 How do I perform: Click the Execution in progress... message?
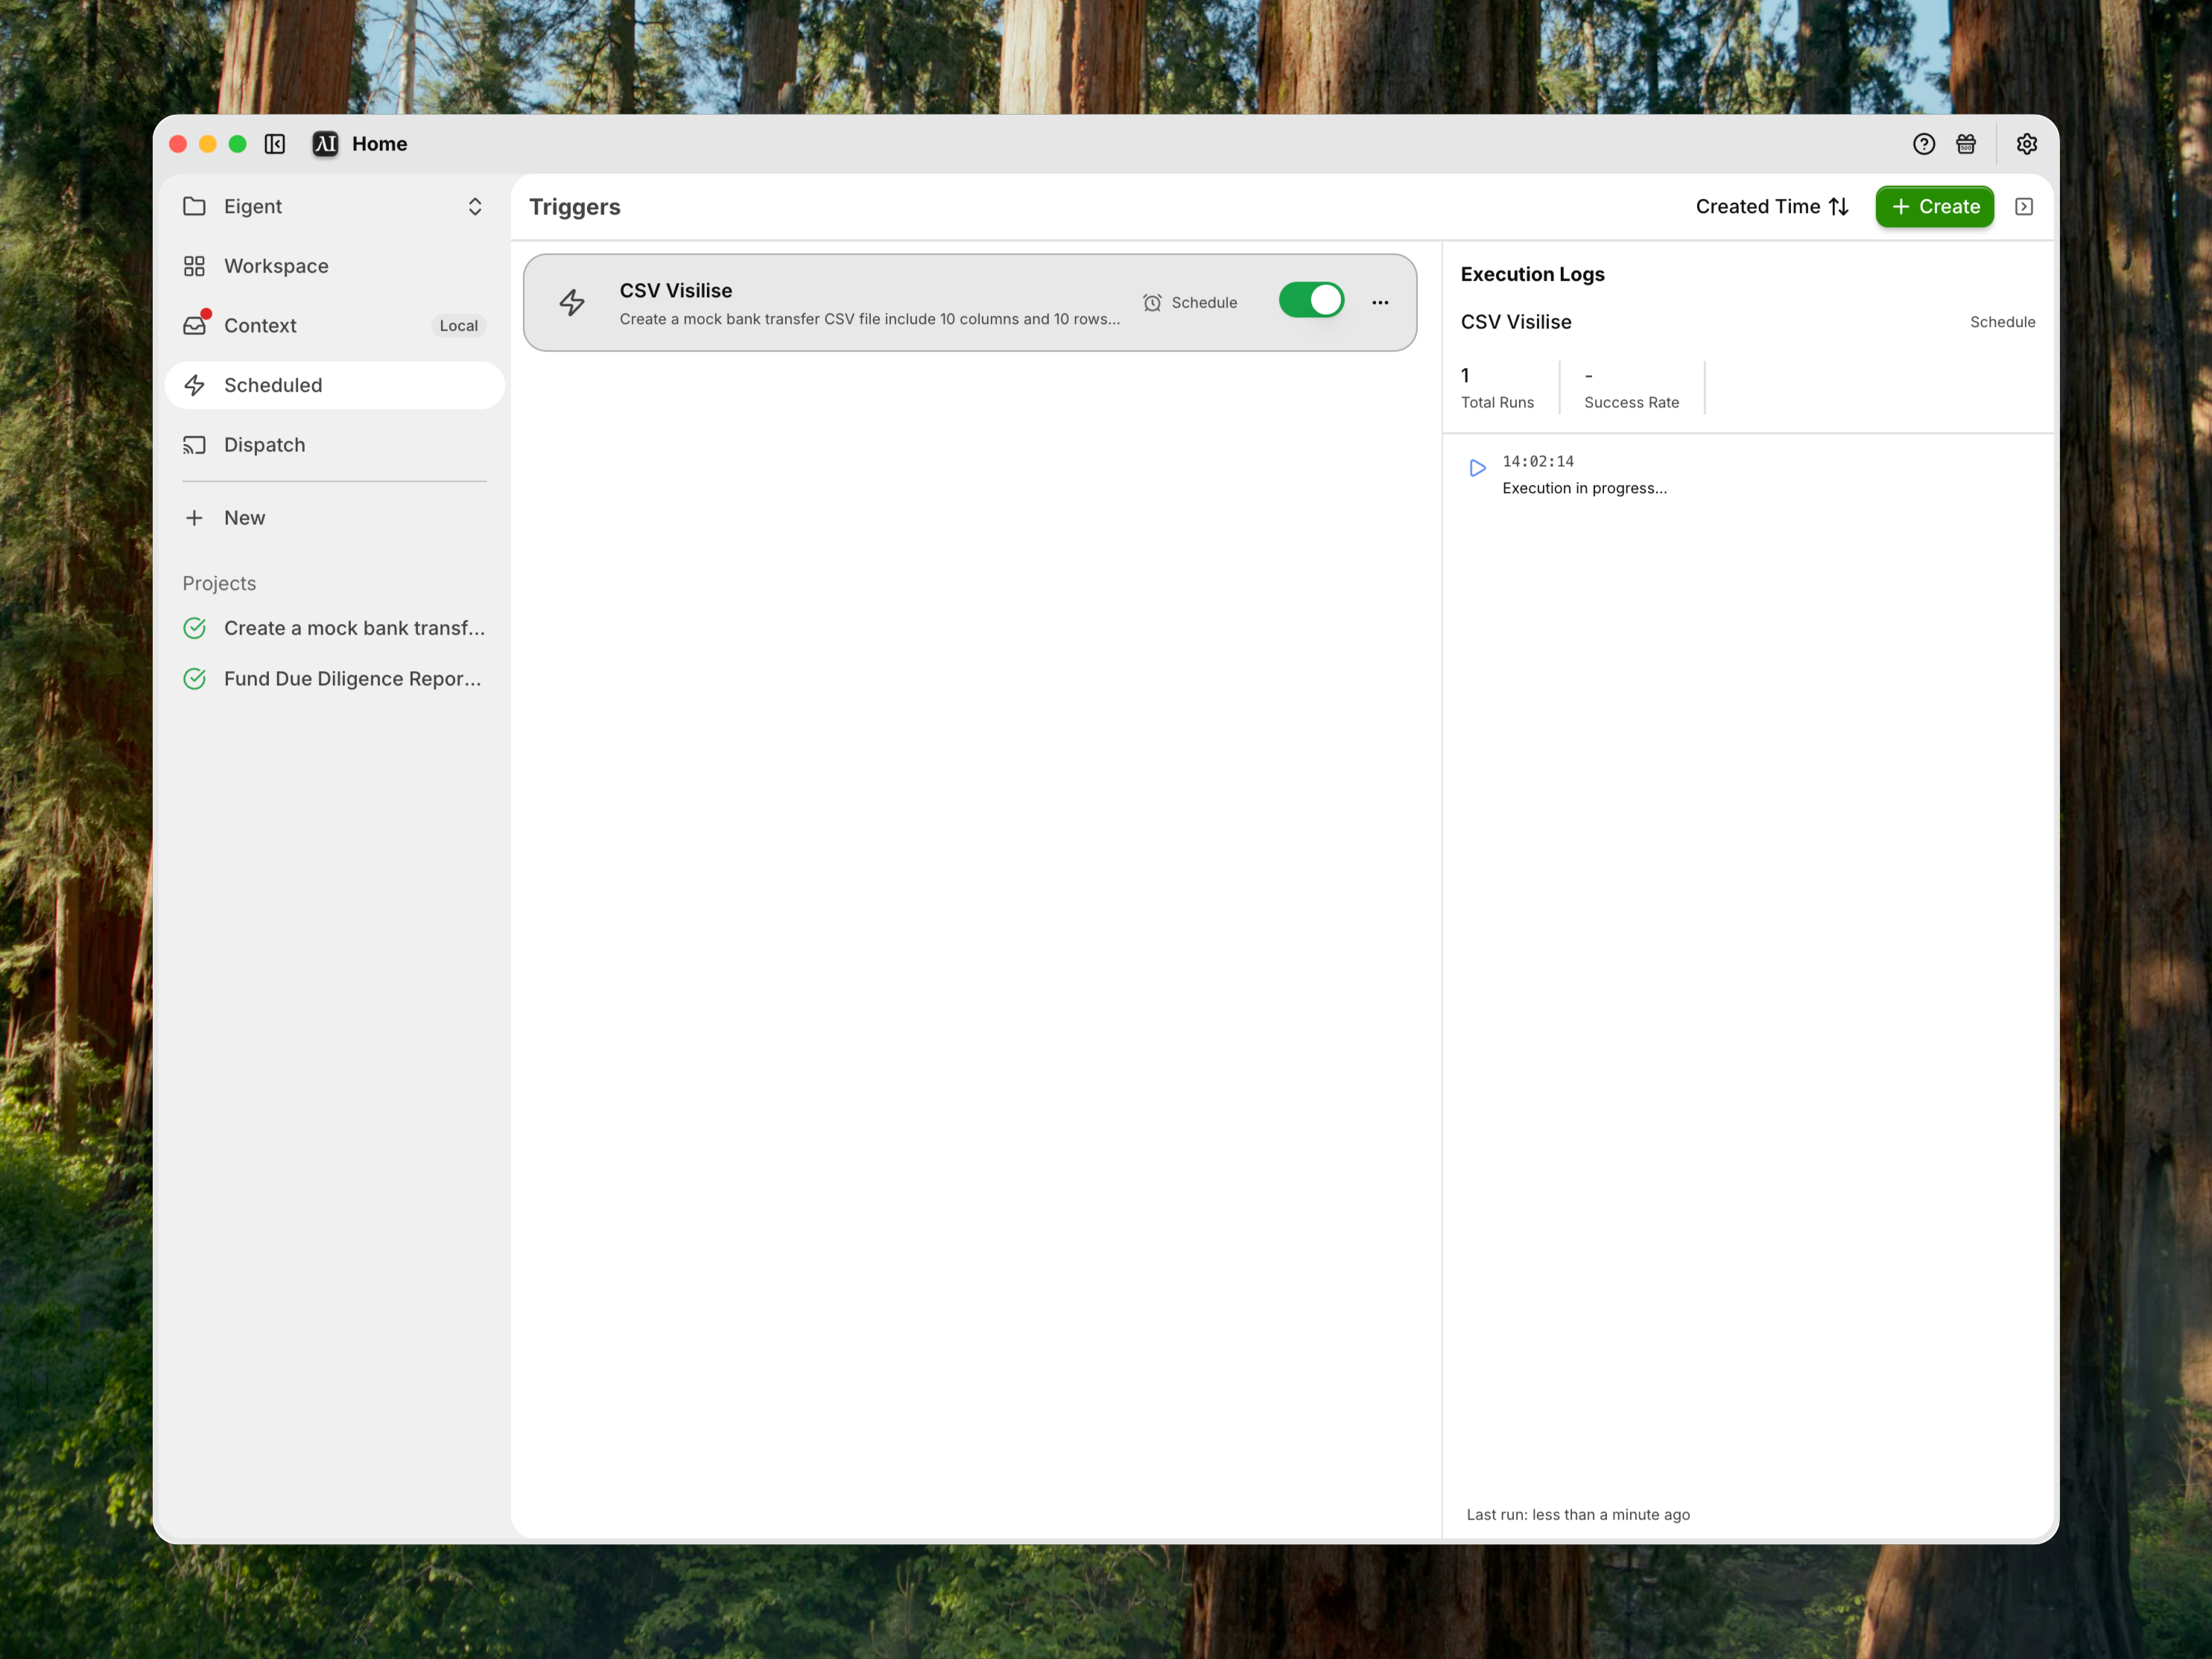pyautogui.click(x=1584, y=488)
